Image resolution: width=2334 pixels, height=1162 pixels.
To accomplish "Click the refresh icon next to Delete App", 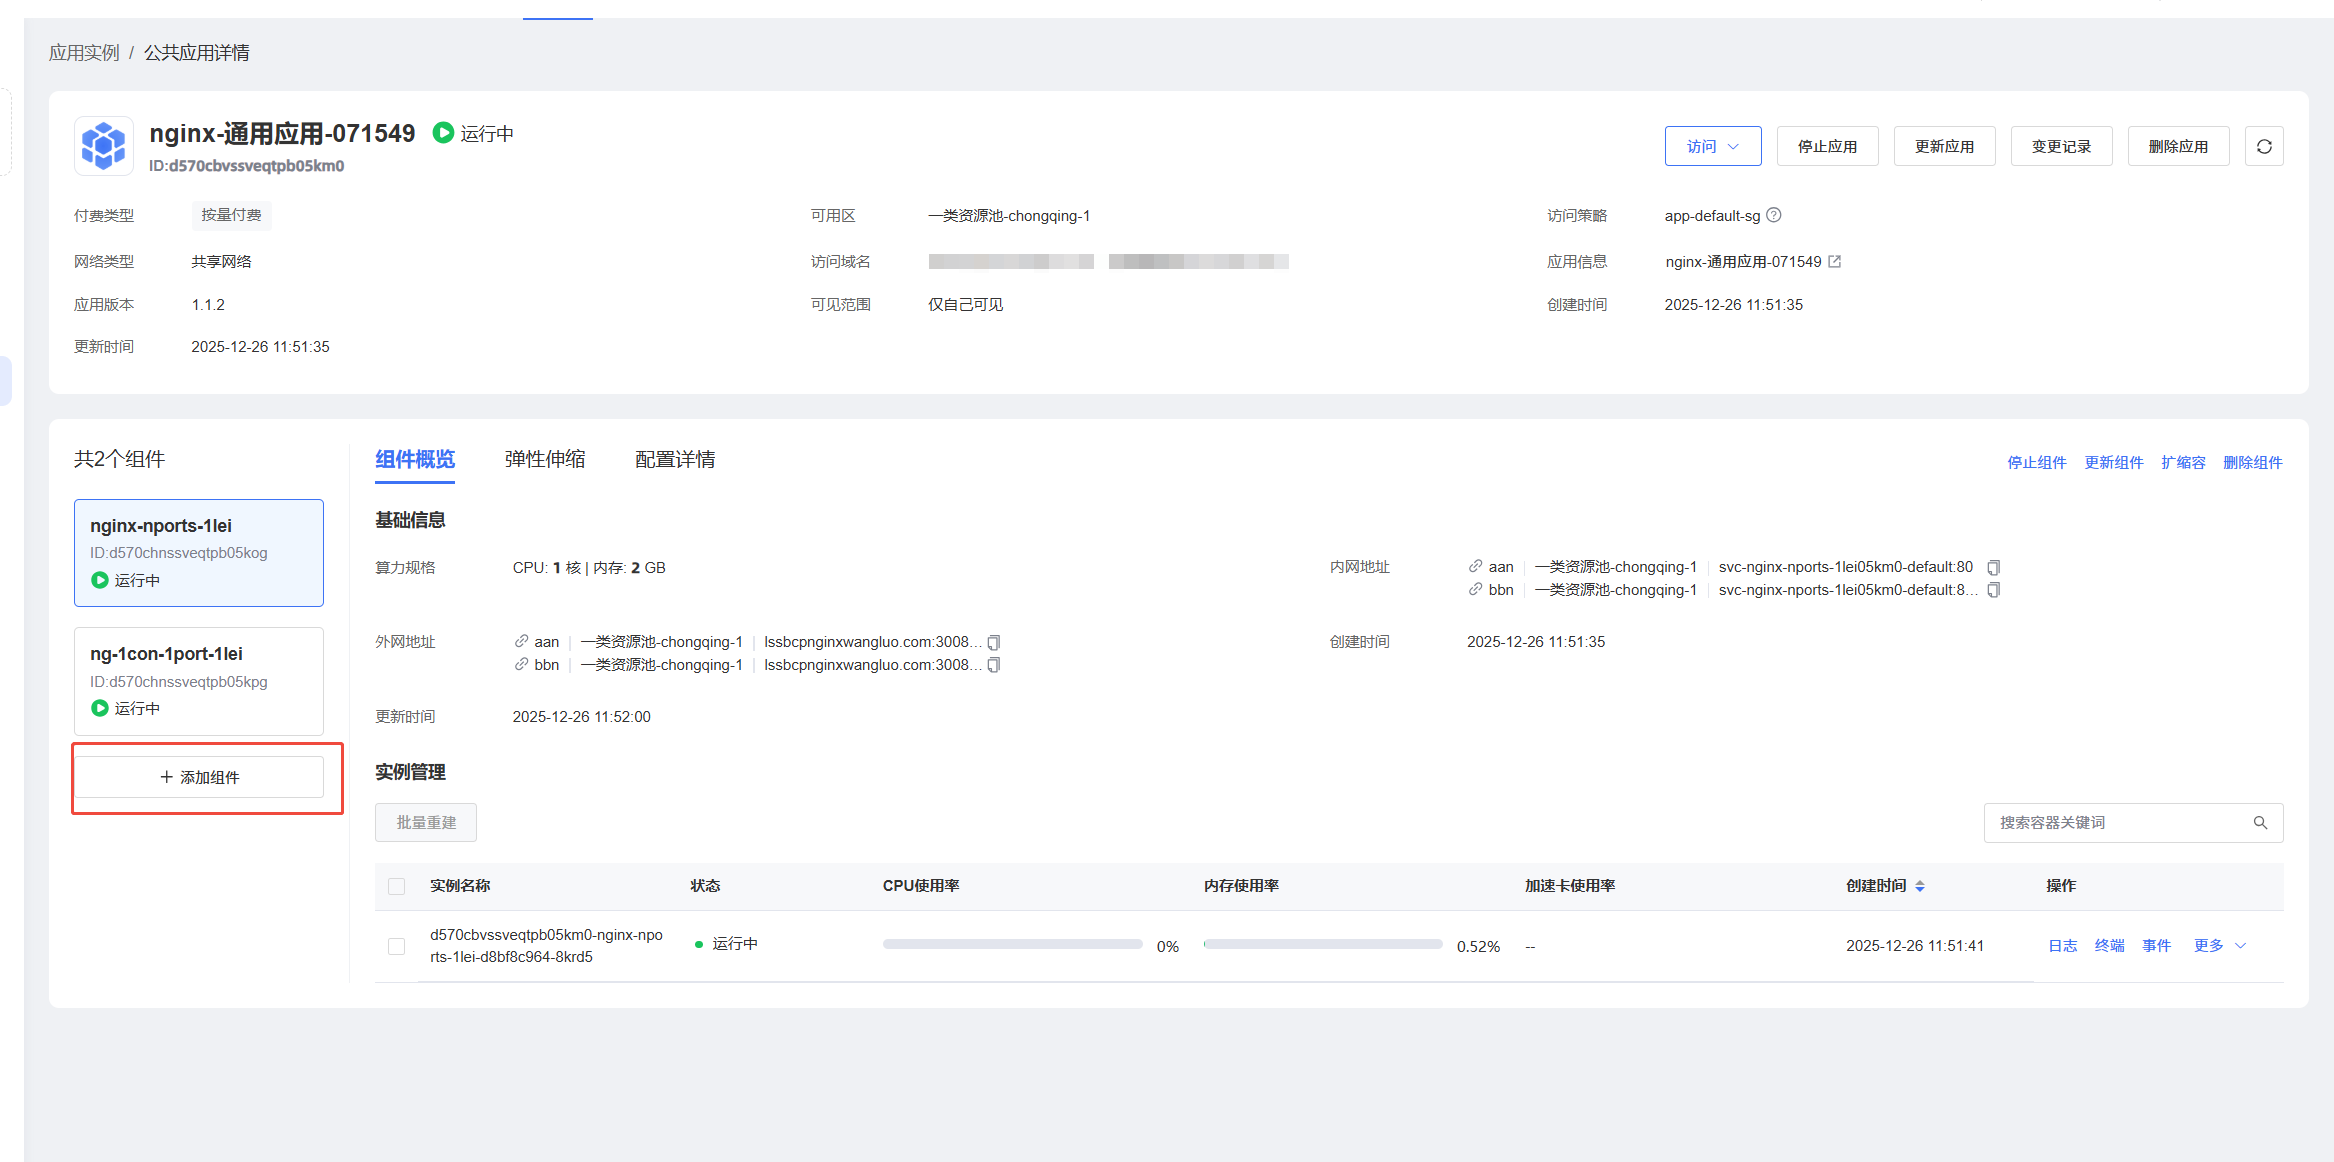I will 2264,146.
